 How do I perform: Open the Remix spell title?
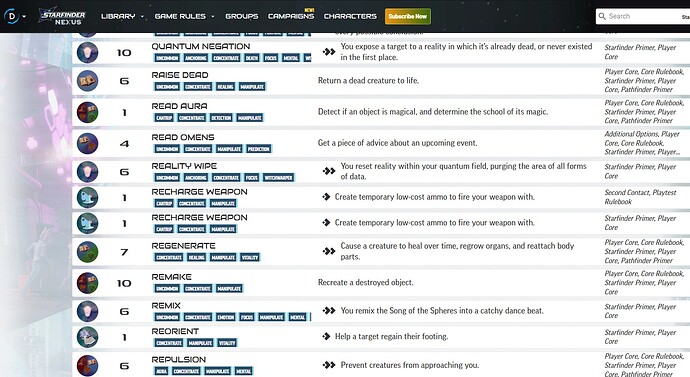(166, 305)
